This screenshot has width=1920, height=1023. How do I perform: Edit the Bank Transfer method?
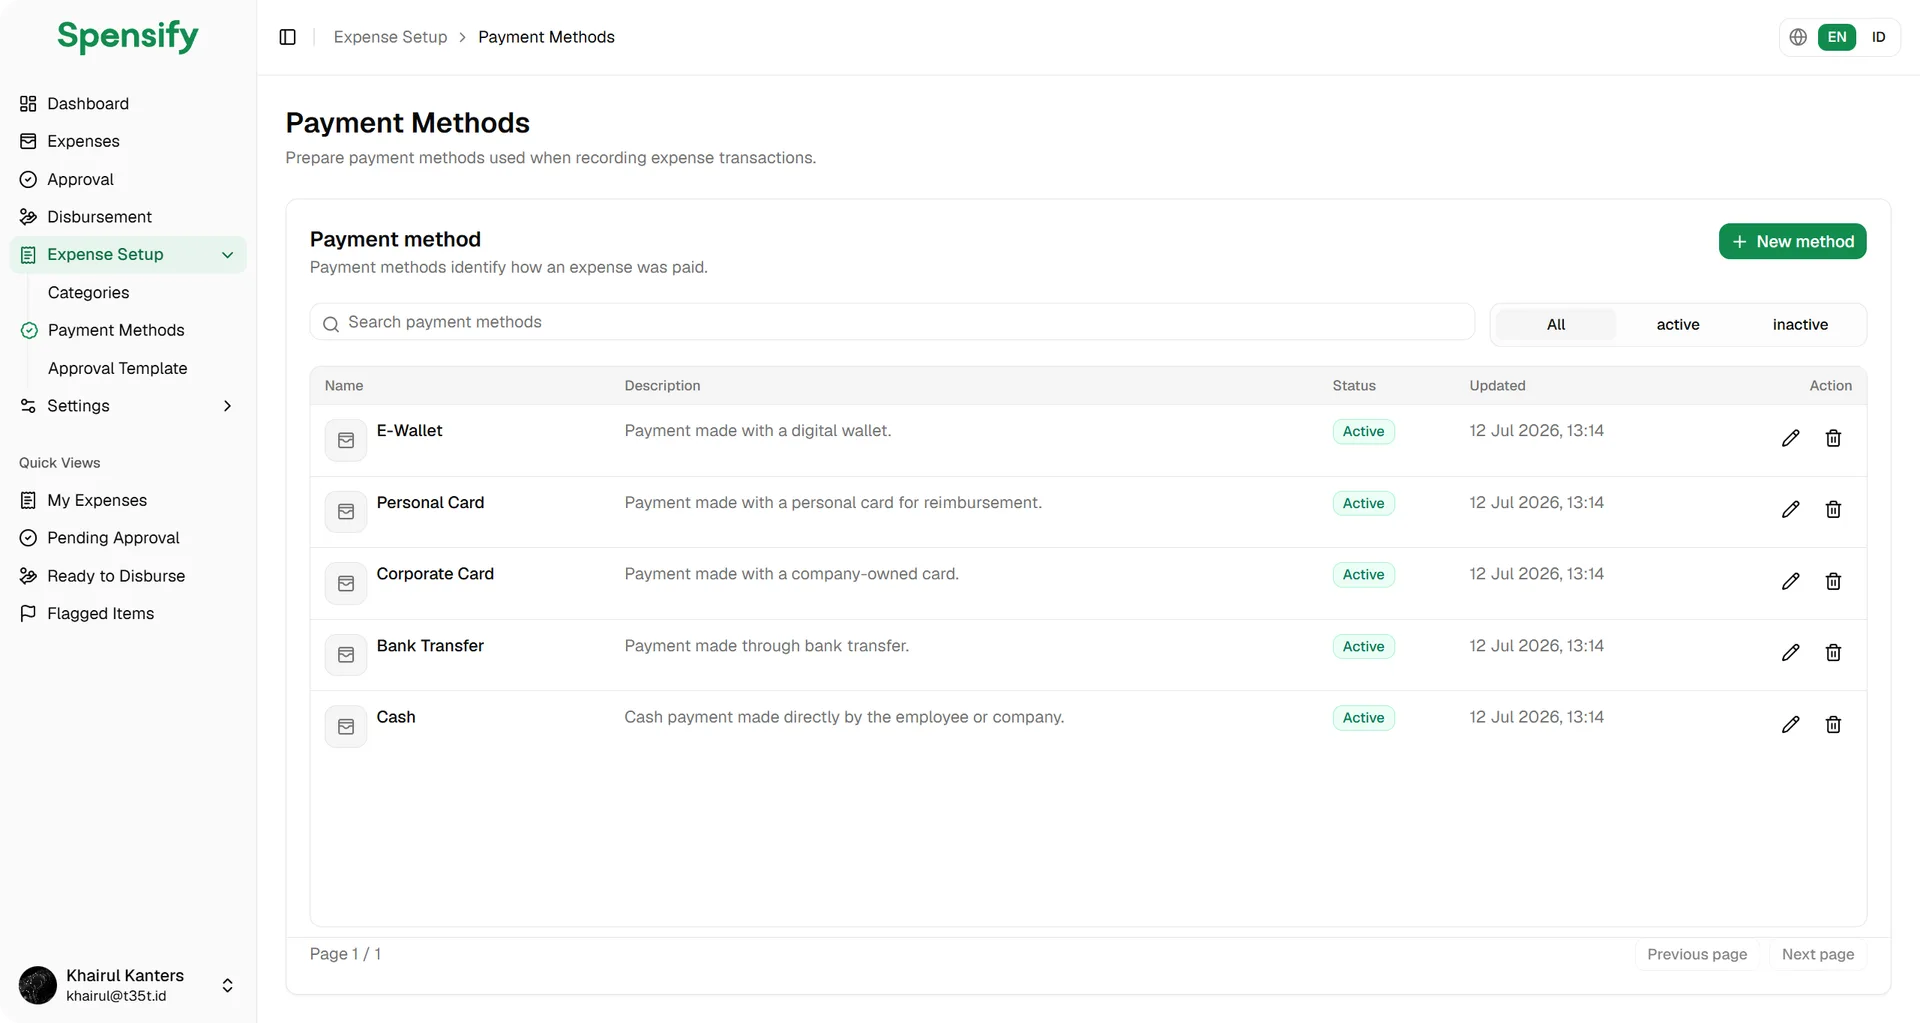click(1790, 653)
